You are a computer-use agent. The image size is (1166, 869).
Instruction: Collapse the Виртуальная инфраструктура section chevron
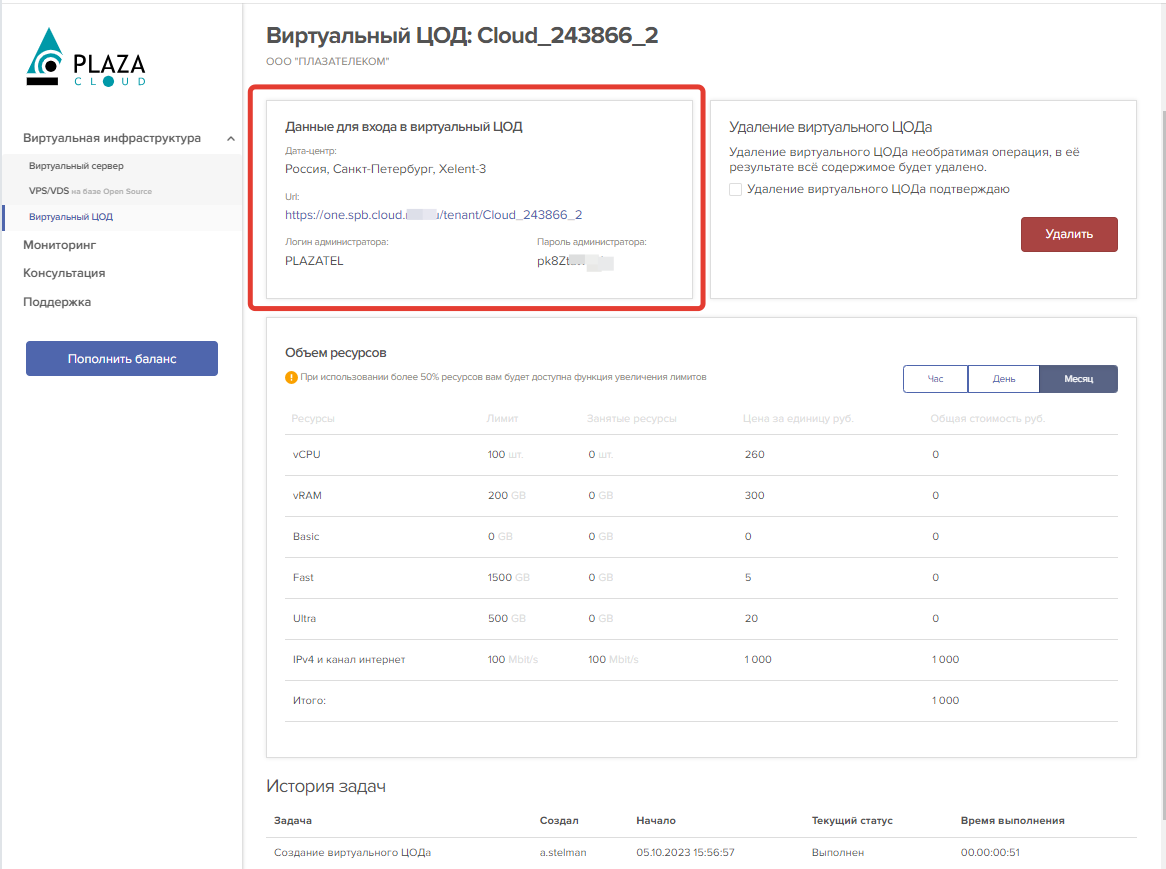[231, 139]
